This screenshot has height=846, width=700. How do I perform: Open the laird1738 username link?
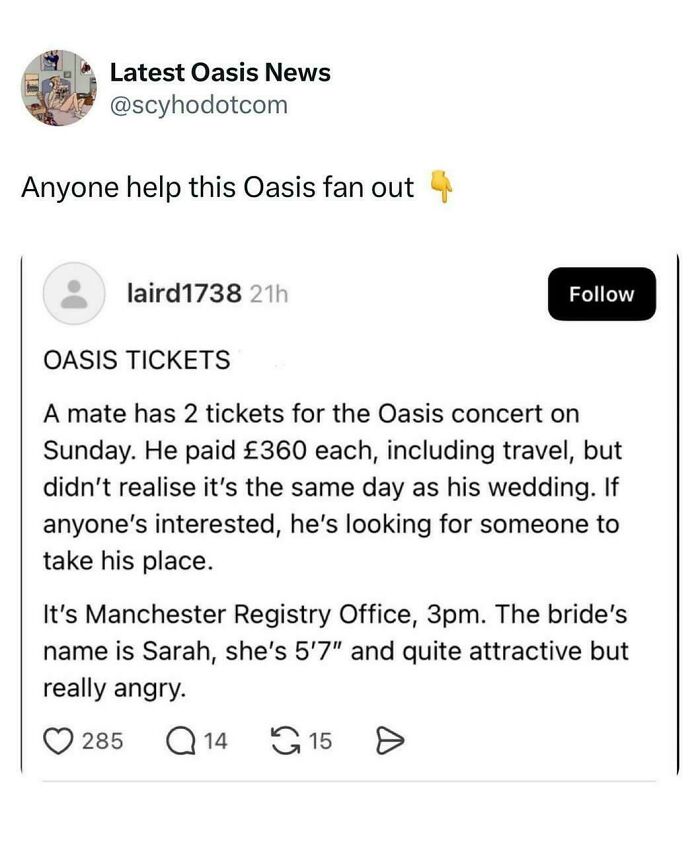(185, 294)
